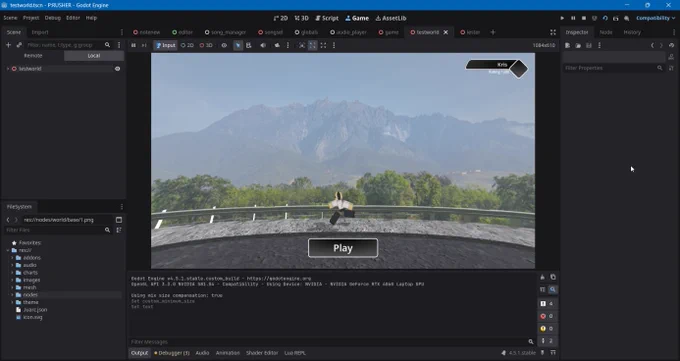Open camera override options three-dot menu
Screen dimensions: 680x361
[288, 45]
